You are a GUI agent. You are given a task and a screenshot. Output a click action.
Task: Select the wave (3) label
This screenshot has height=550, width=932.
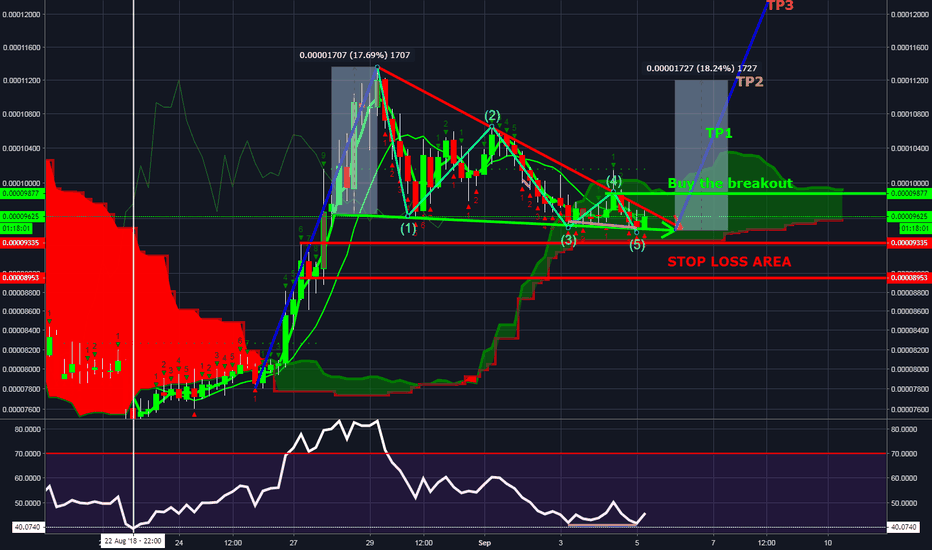pyautogui.click(x=569, y=240)
